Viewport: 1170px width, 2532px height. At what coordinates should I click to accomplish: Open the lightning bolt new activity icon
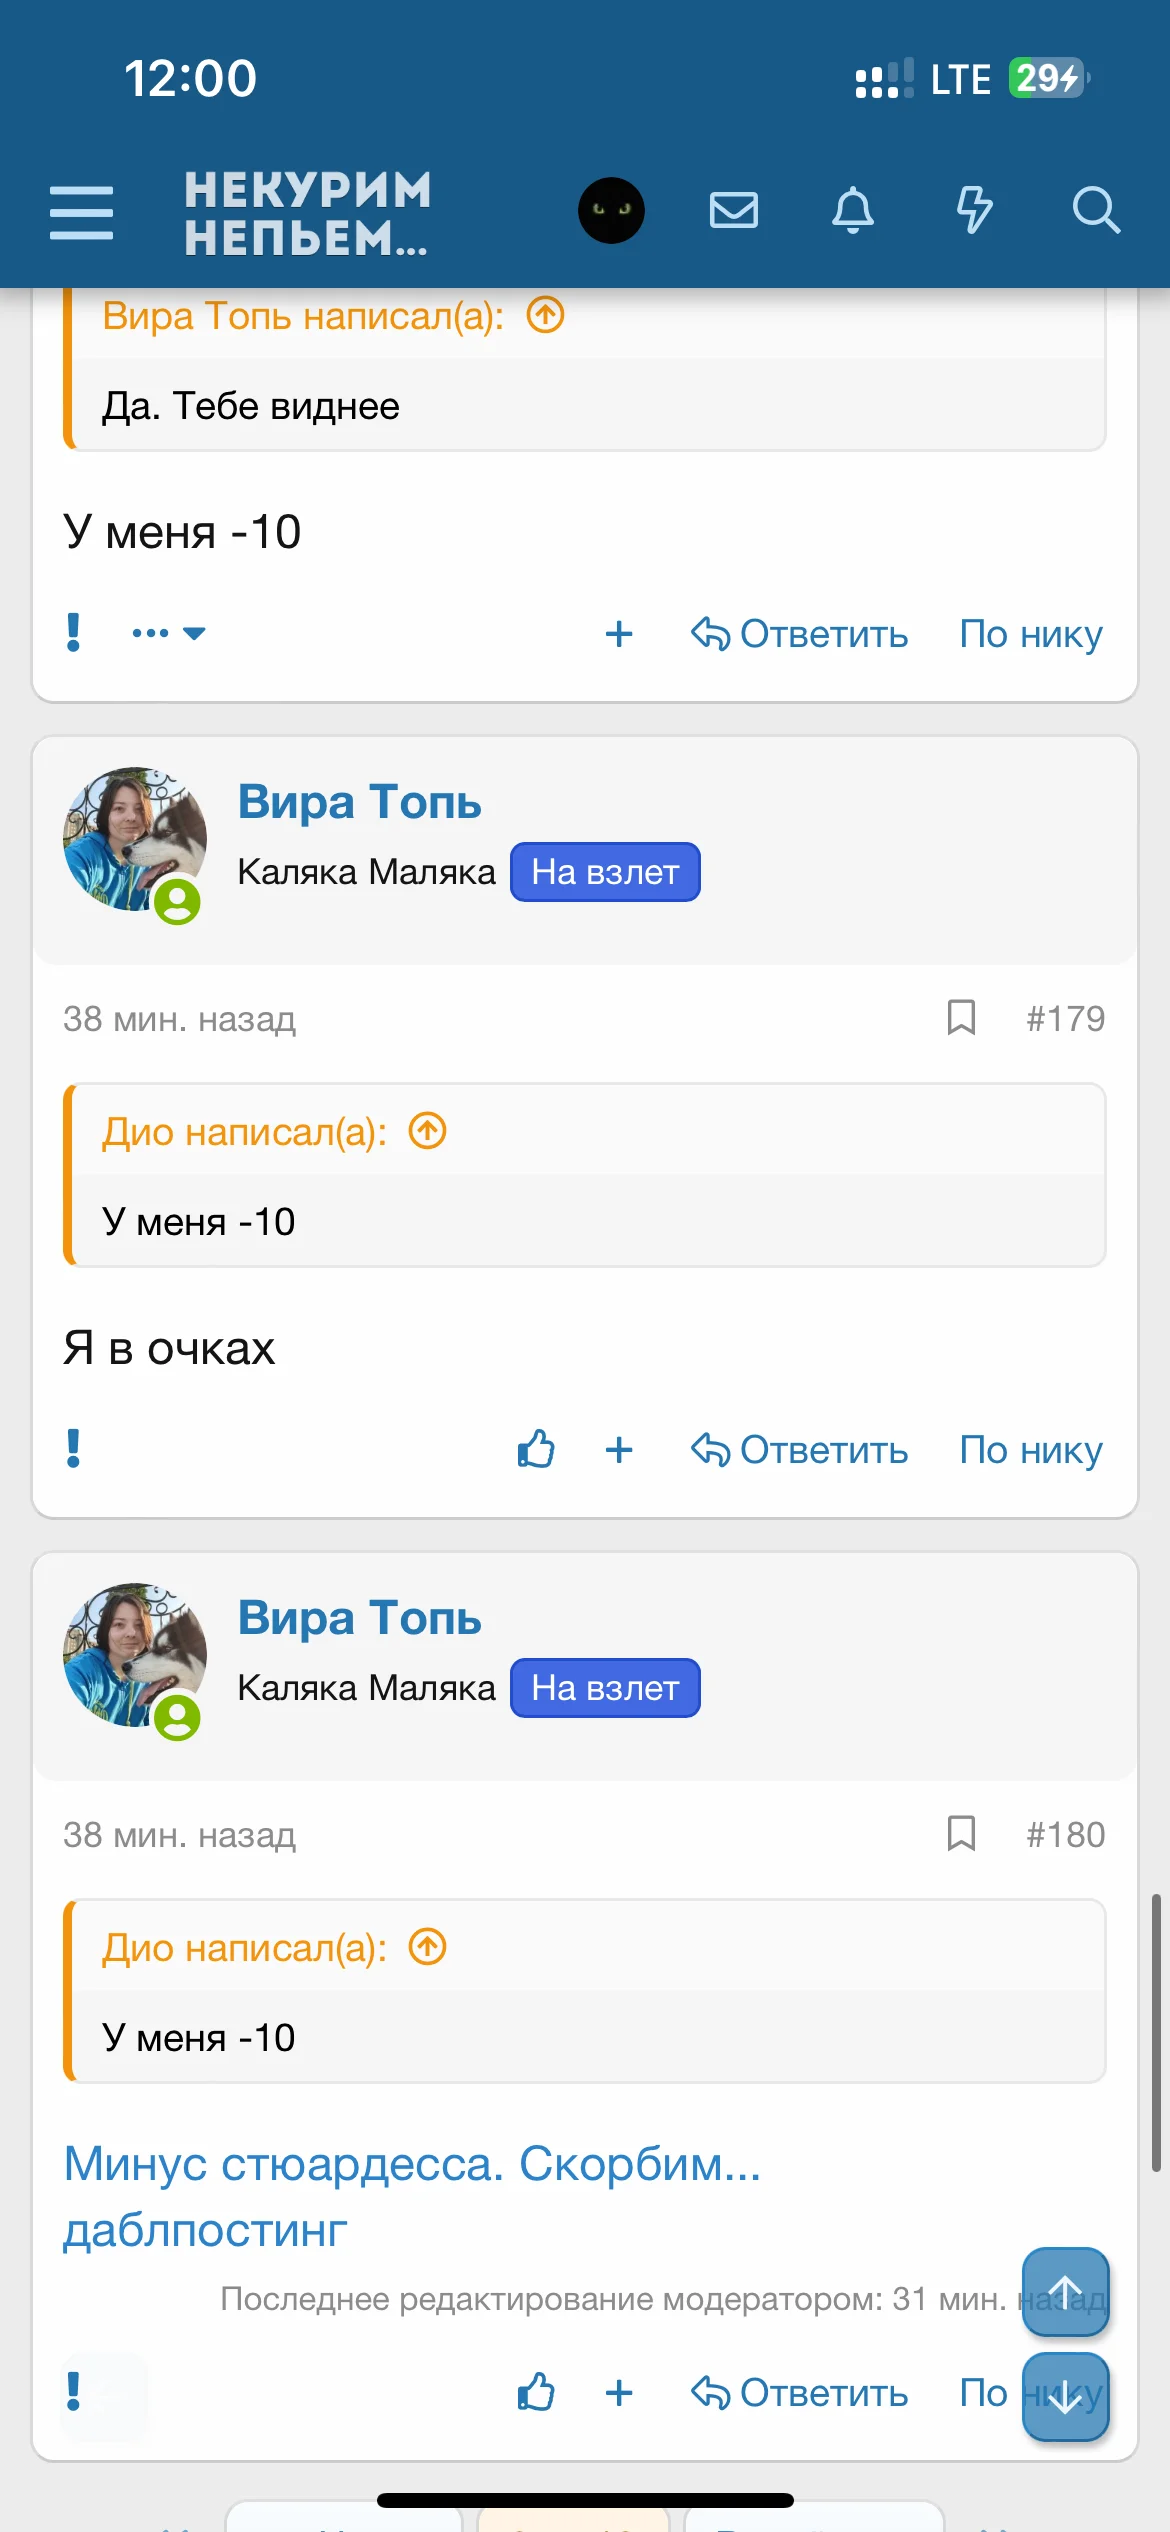[x=974, y=211]
